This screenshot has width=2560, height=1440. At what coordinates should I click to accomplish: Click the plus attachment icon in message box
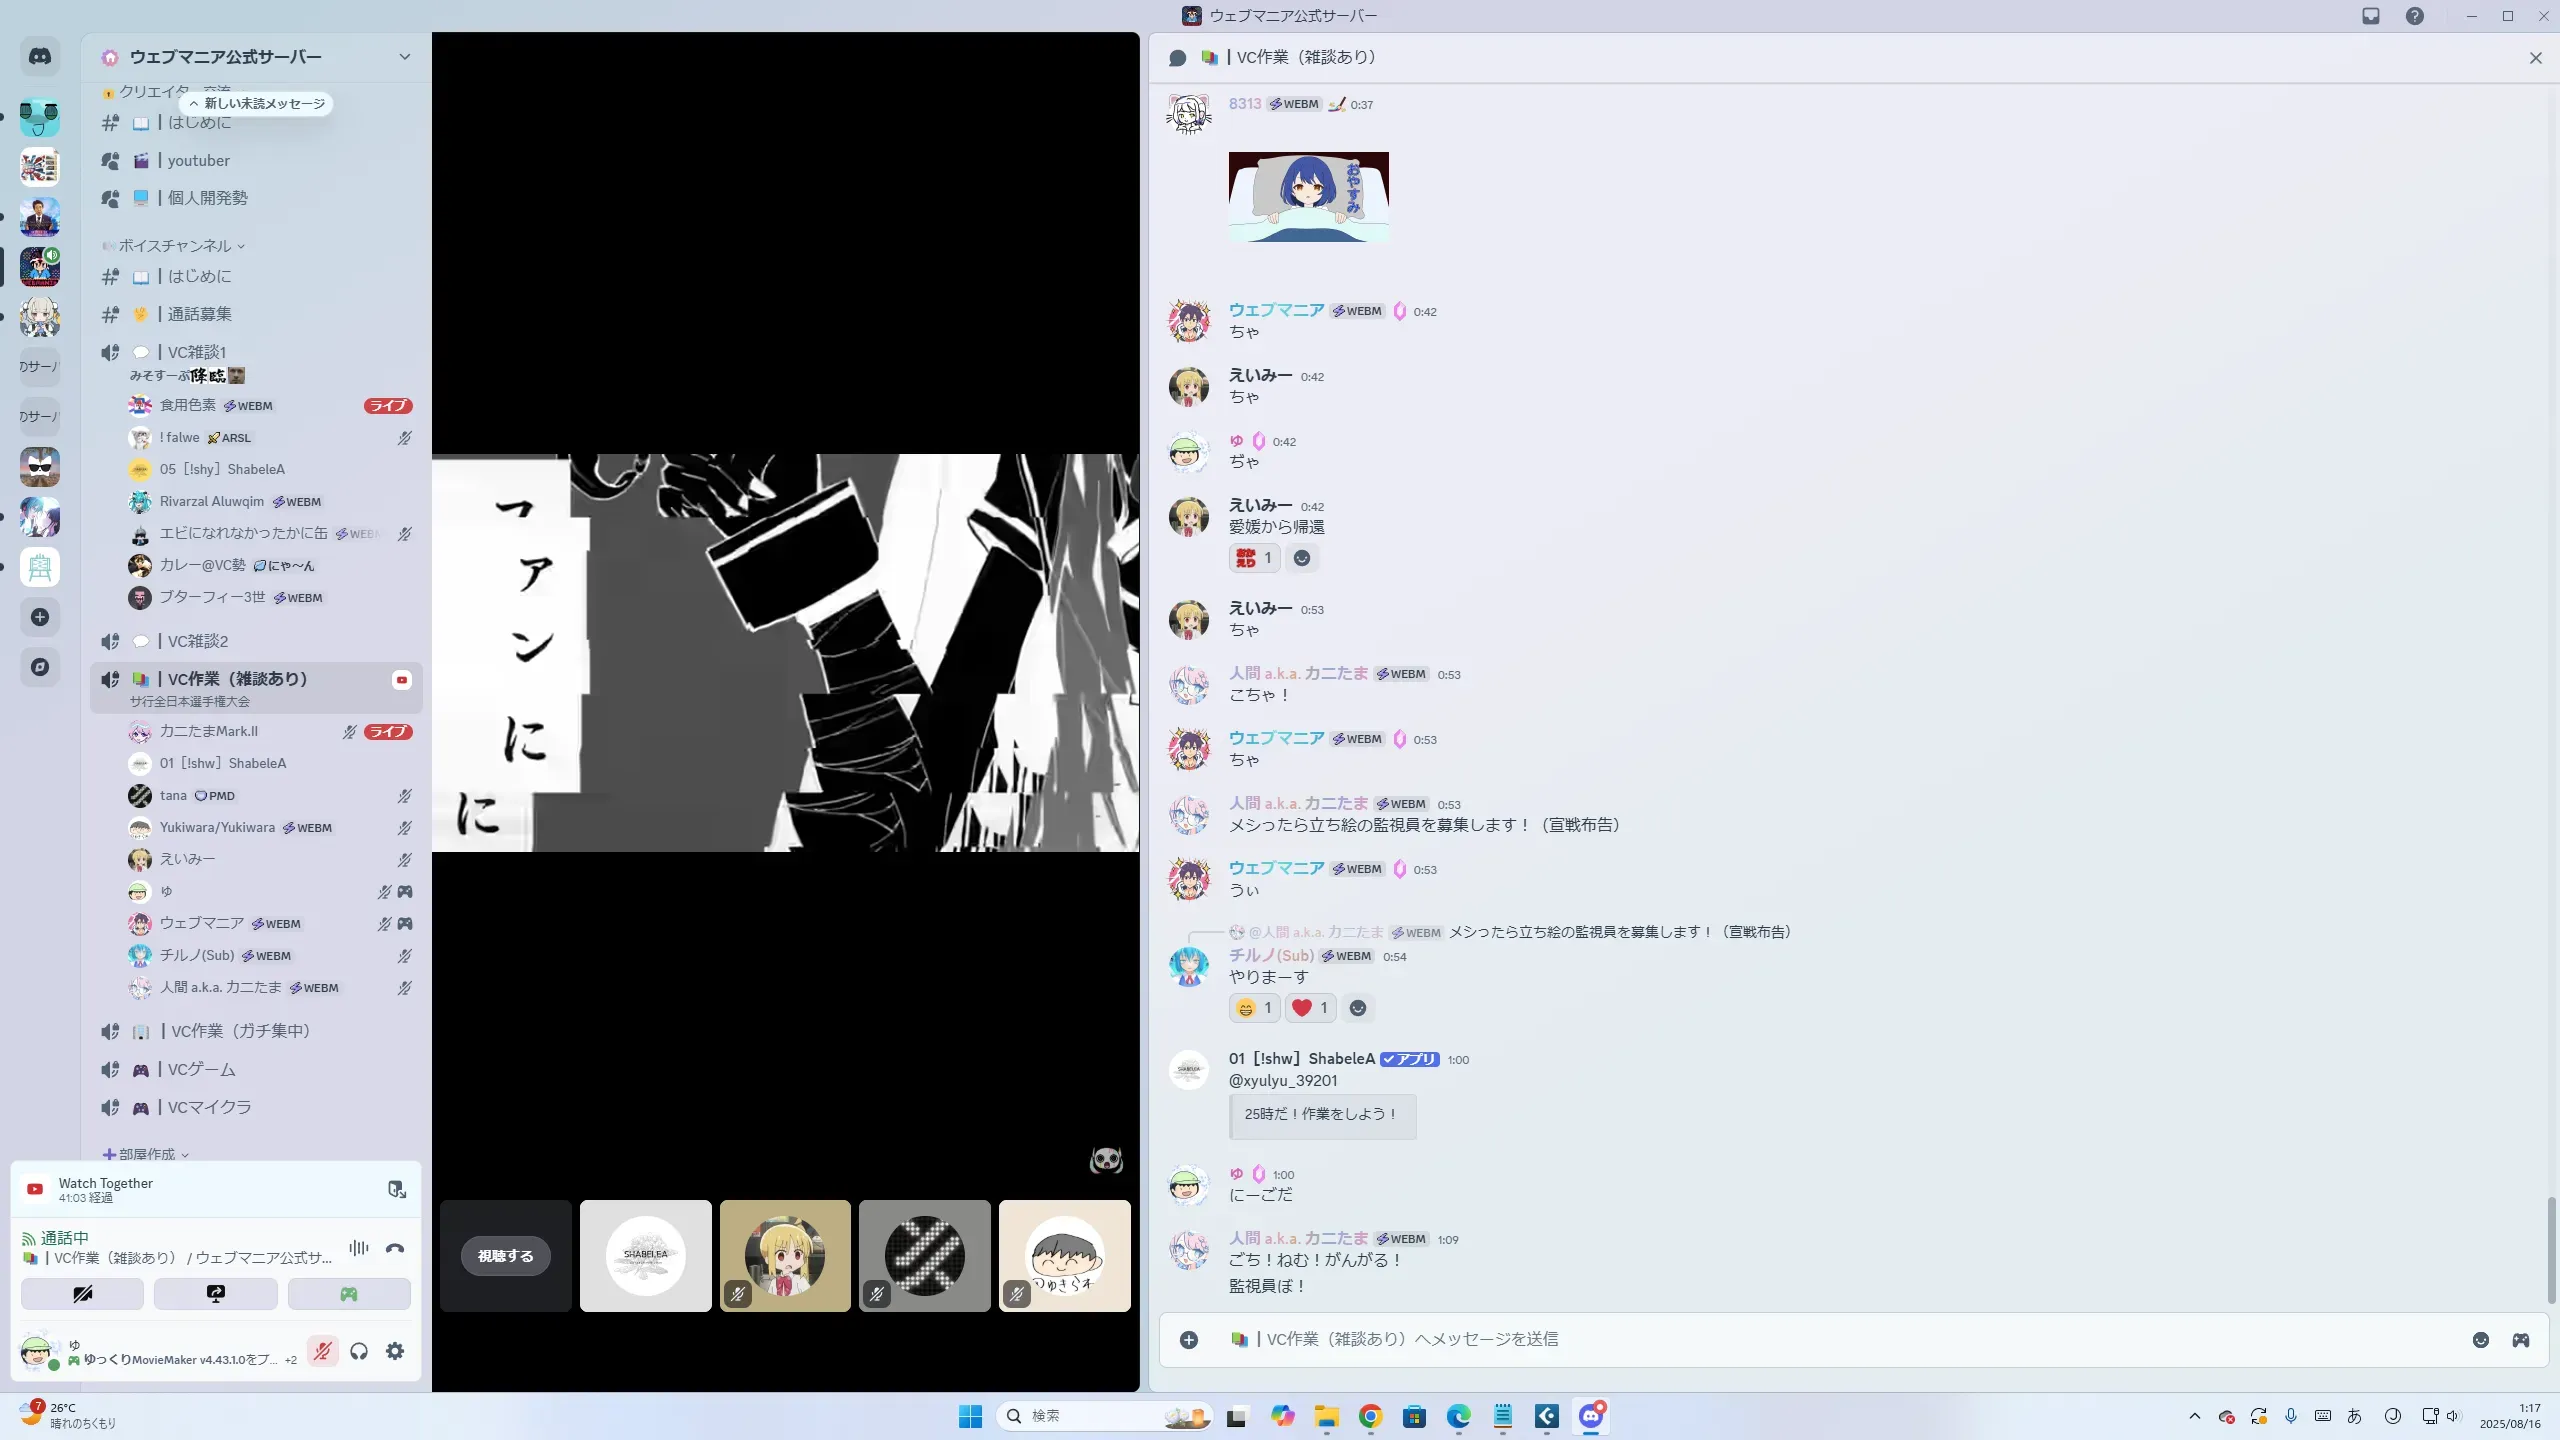point(1189,1340)
